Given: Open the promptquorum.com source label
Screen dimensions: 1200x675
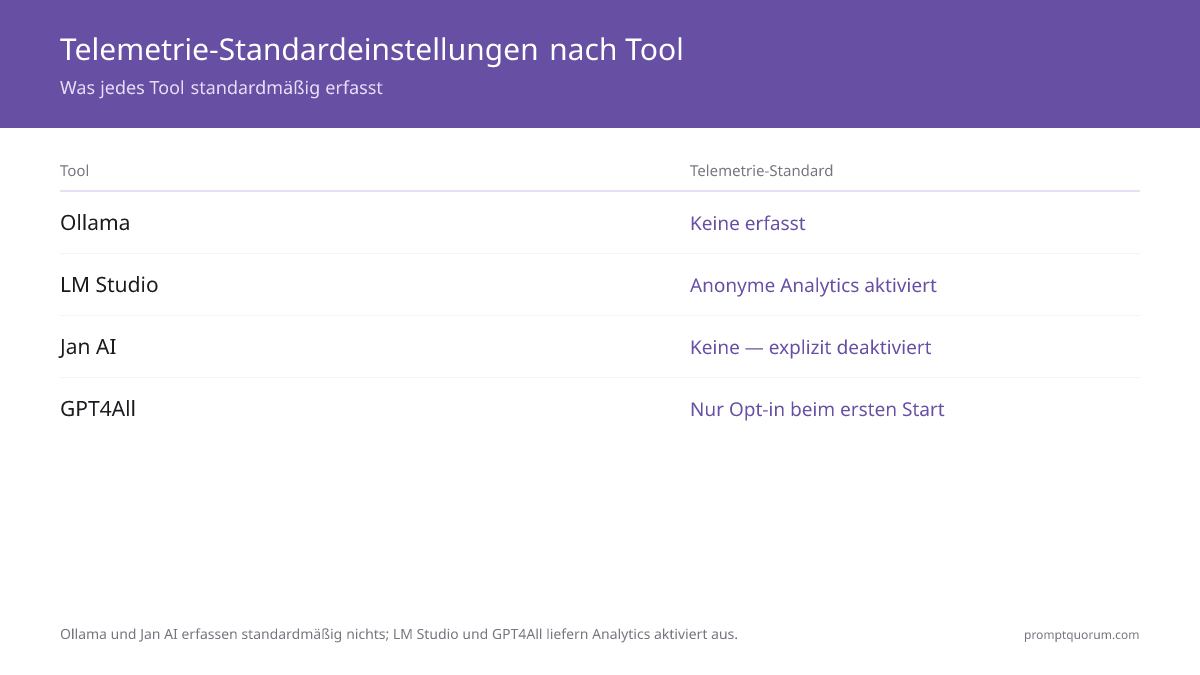Looking at the screenshot, I should [x=1081, y=635].
